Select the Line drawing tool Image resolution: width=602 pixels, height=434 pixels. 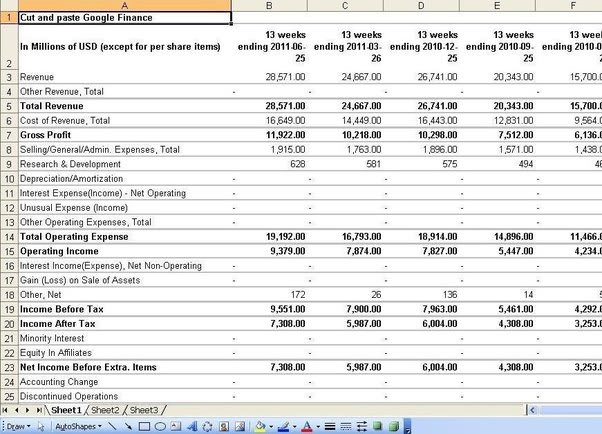(x=112, y=426)
